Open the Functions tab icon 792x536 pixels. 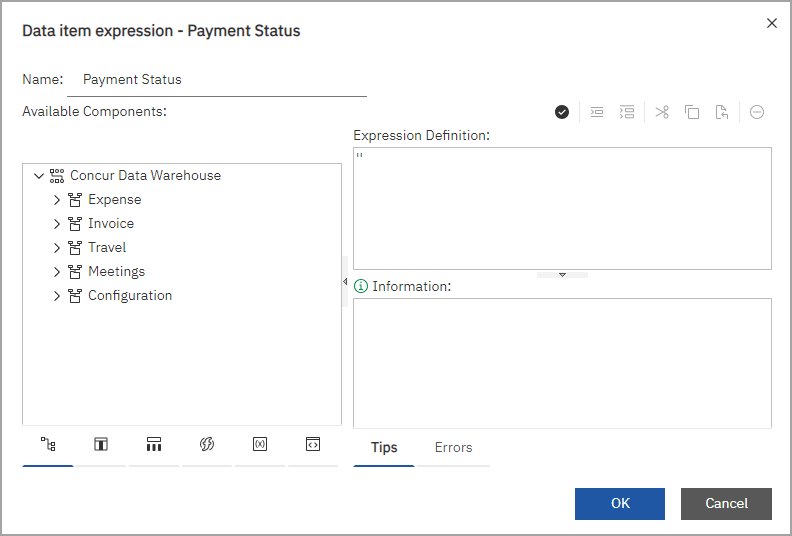207,444
